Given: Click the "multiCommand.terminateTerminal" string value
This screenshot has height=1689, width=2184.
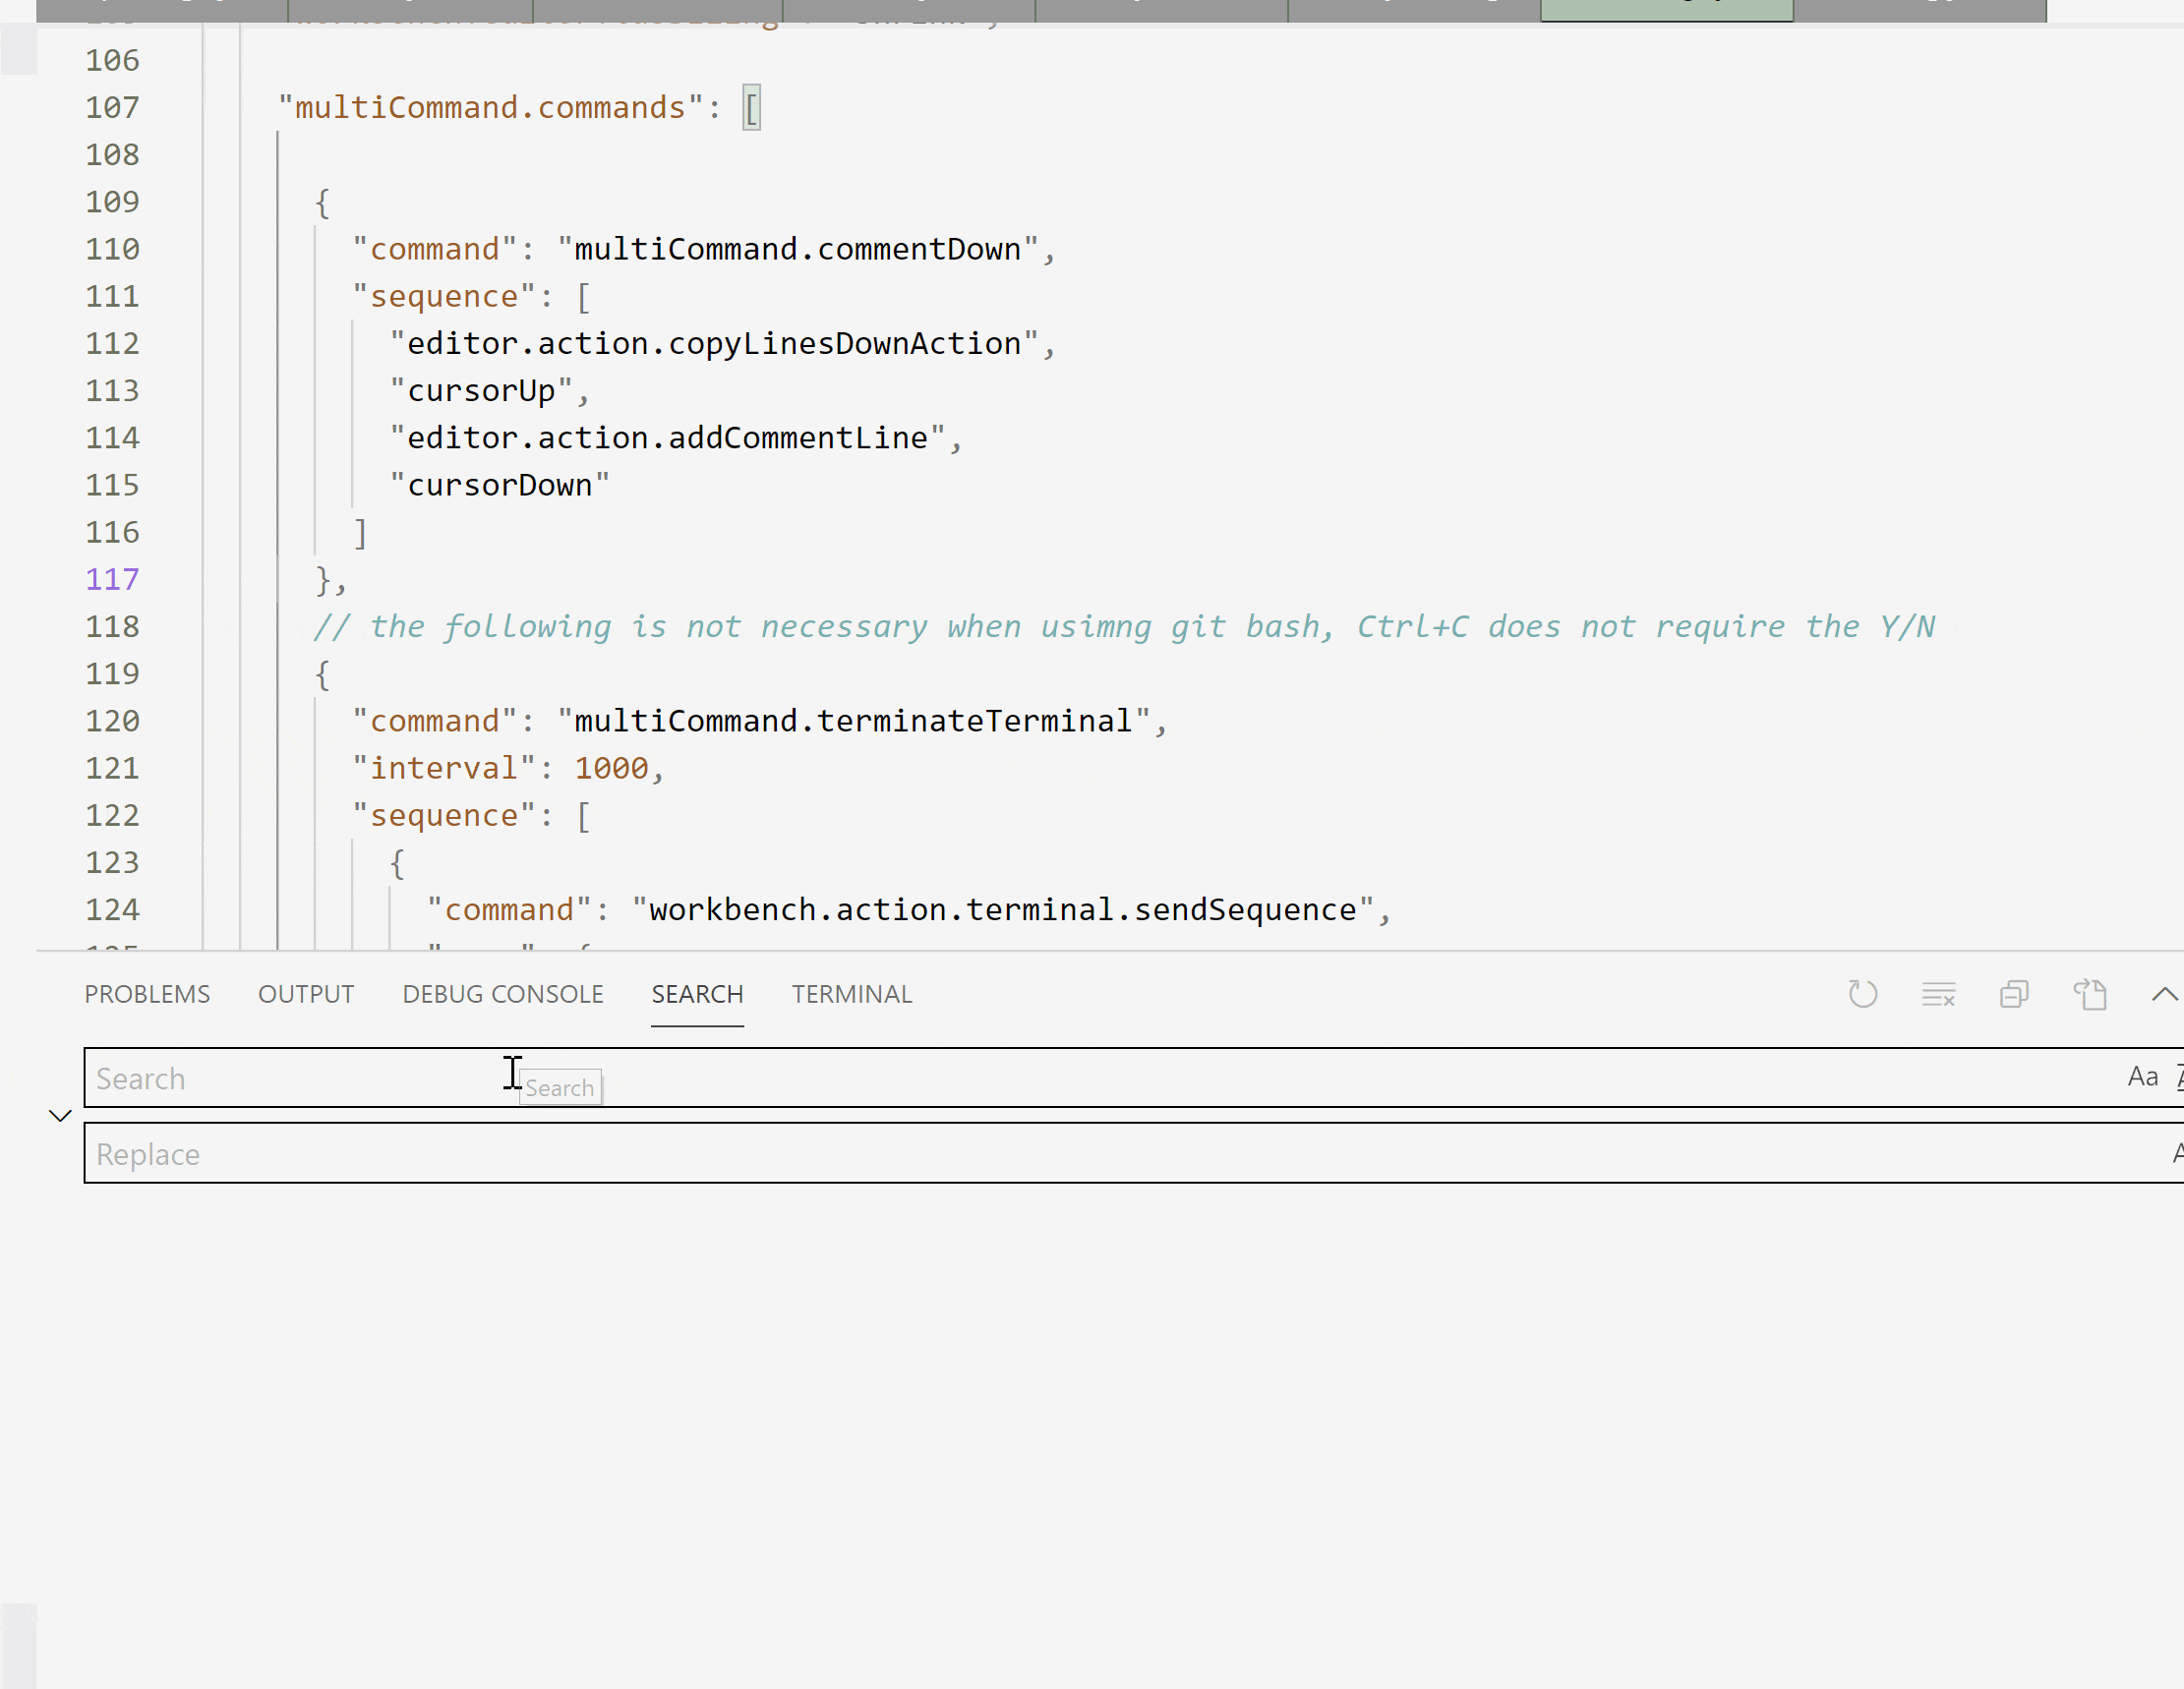Looking at the screenshot, I should click(853, 721).
